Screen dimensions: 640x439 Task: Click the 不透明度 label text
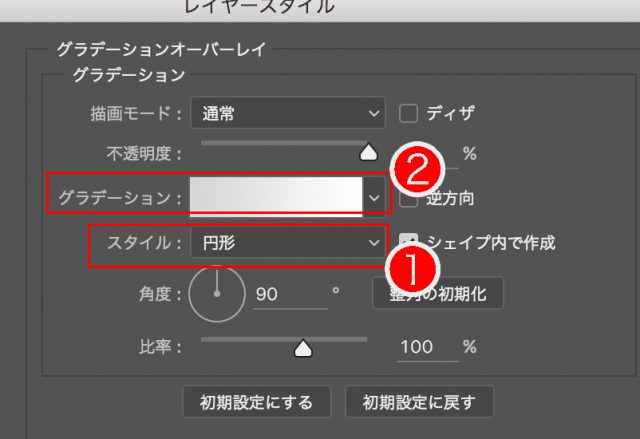click(x=145, y=154)
